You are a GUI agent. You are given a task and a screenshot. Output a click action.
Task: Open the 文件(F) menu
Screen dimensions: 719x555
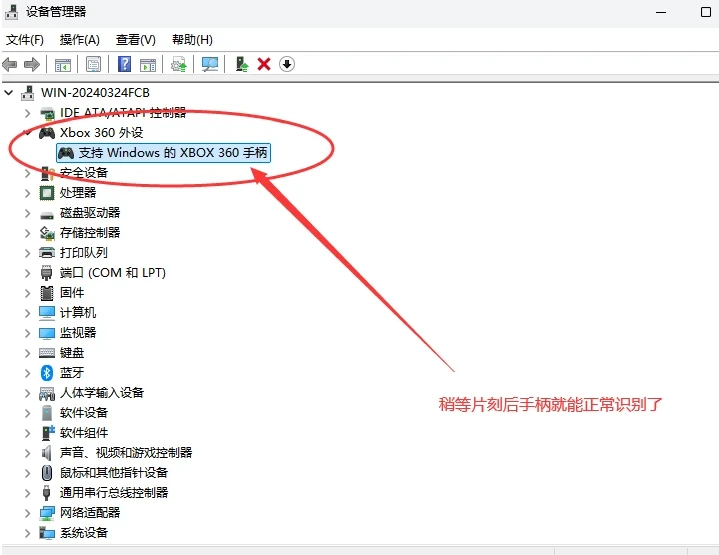click(x=25, y=40)
